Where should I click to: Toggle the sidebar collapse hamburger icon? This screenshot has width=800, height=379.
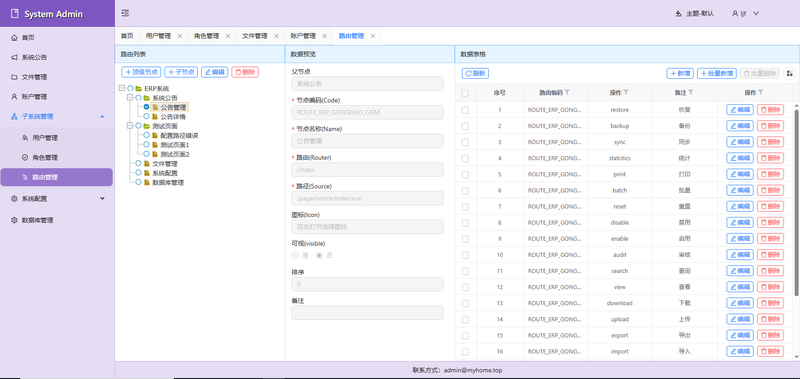125,13
